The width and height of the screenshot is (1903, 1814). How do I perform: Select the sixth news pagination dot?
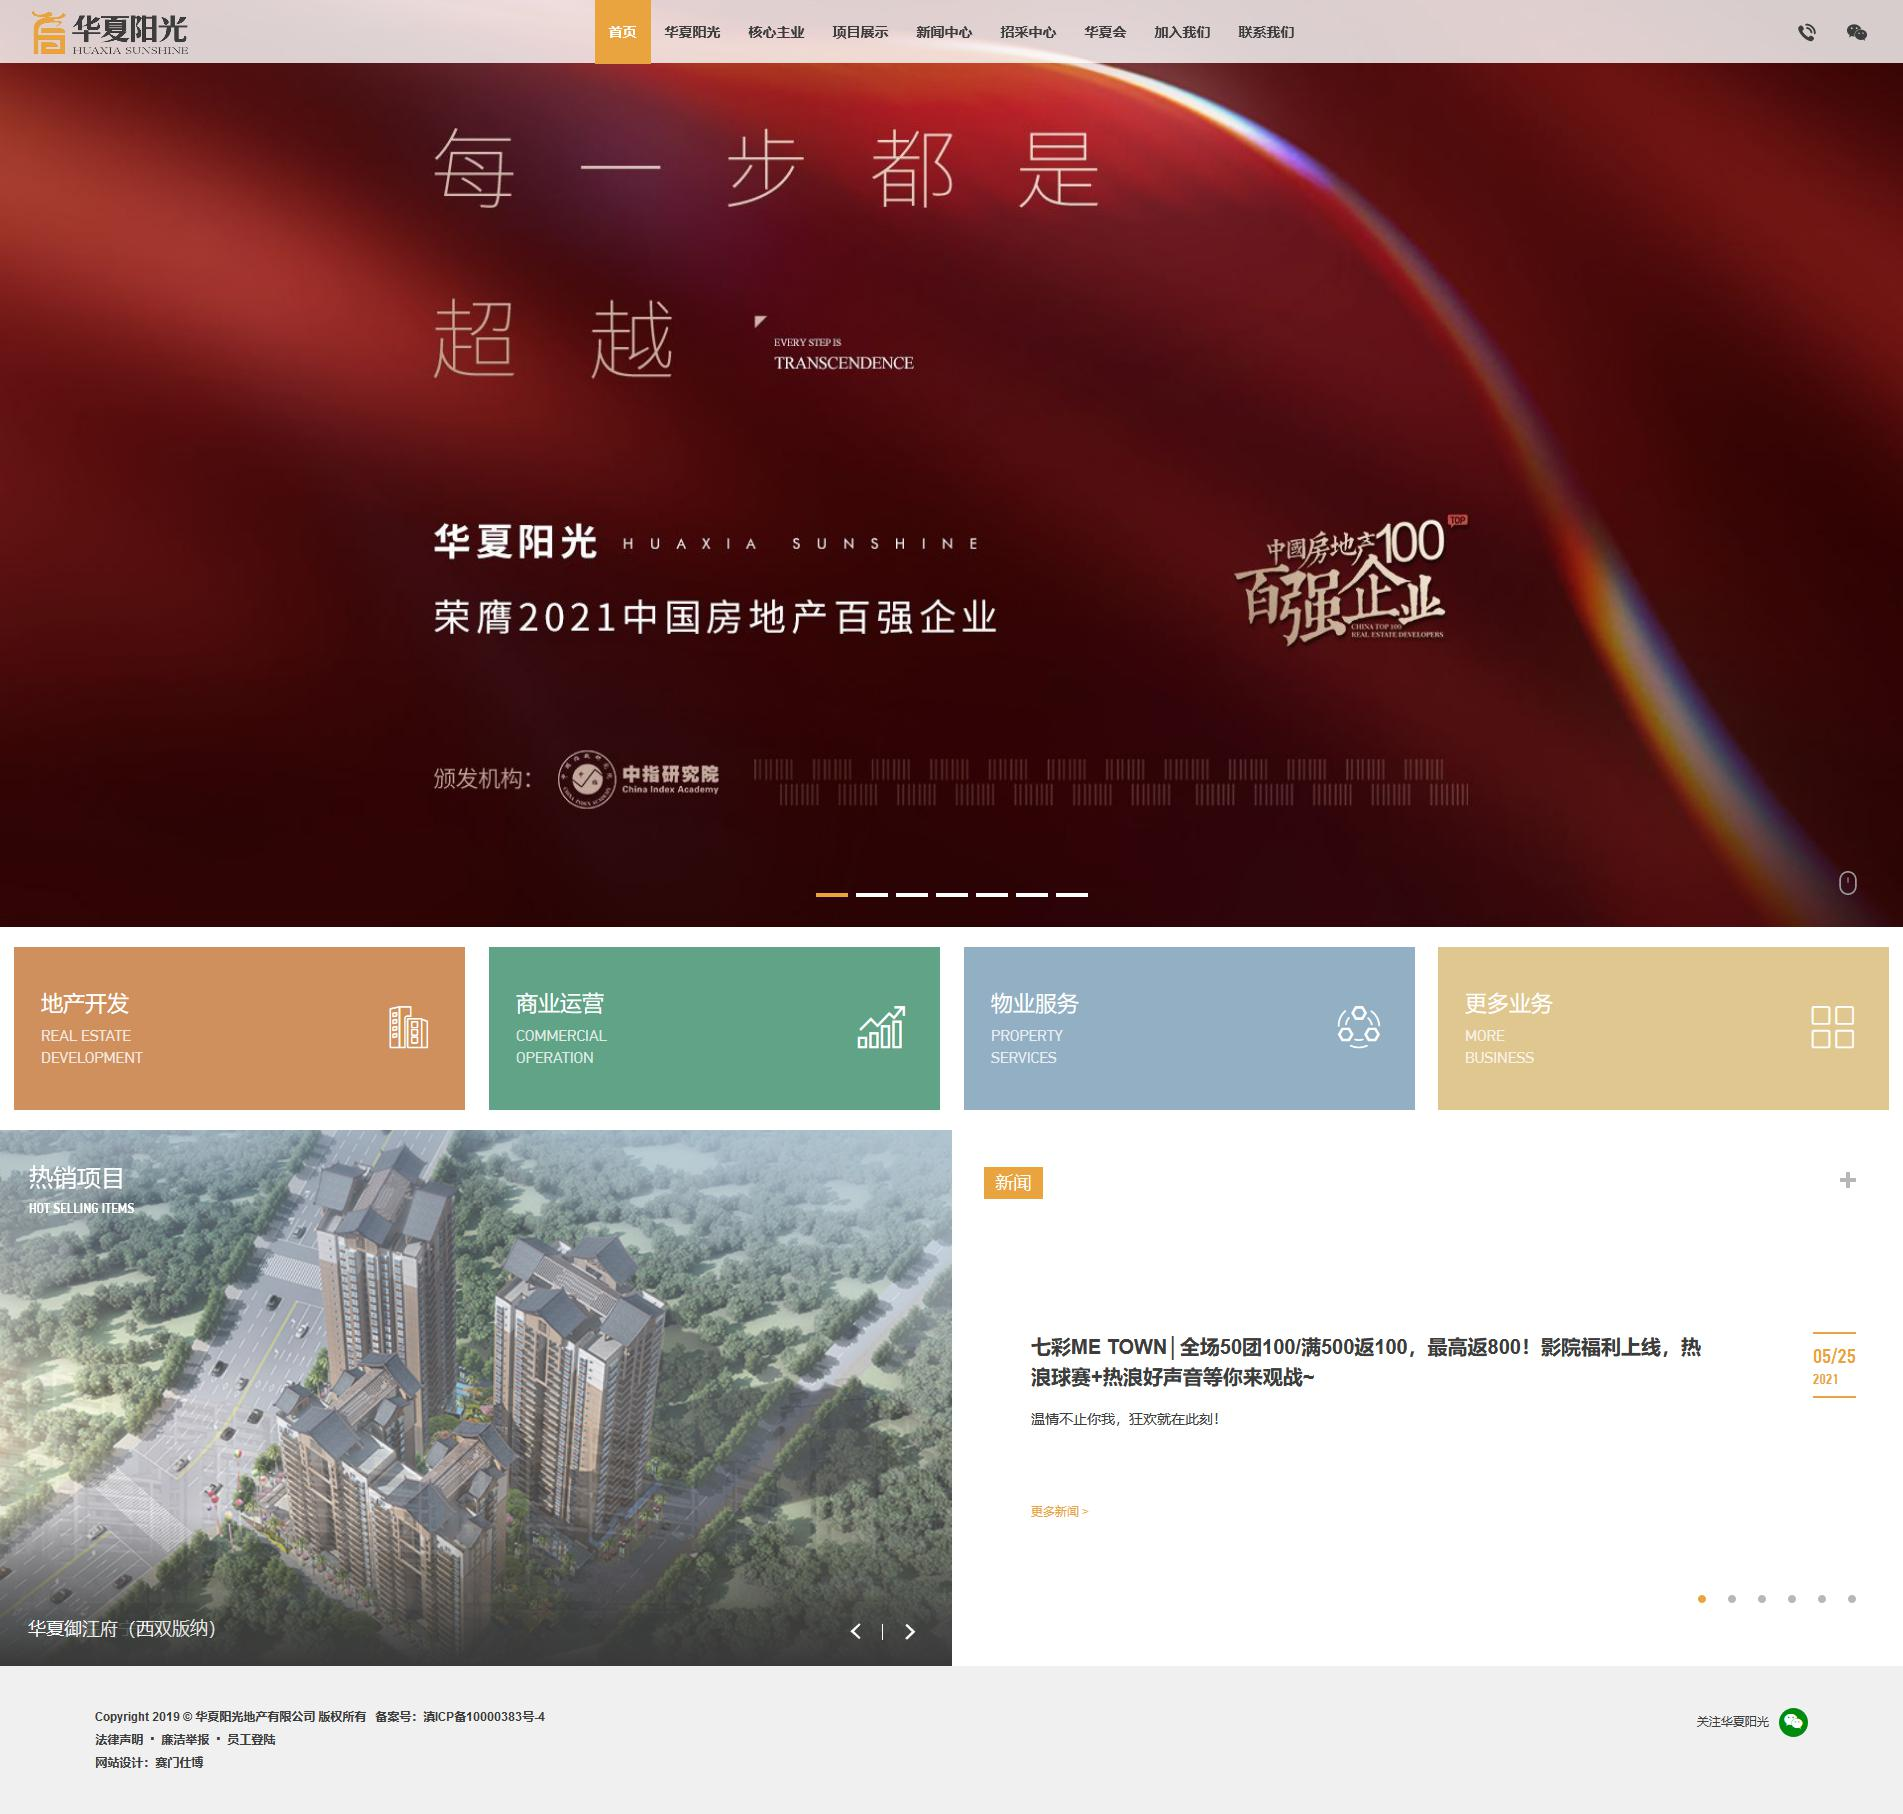click(x=1852, y=1599)
